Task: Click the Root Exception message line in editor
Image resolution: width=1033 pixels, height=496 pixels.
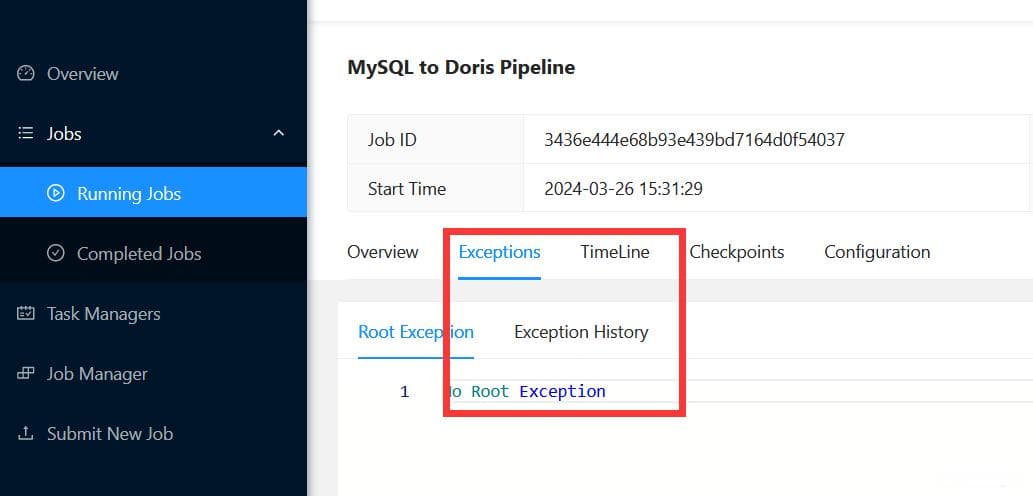Action: tap(526, 391)
